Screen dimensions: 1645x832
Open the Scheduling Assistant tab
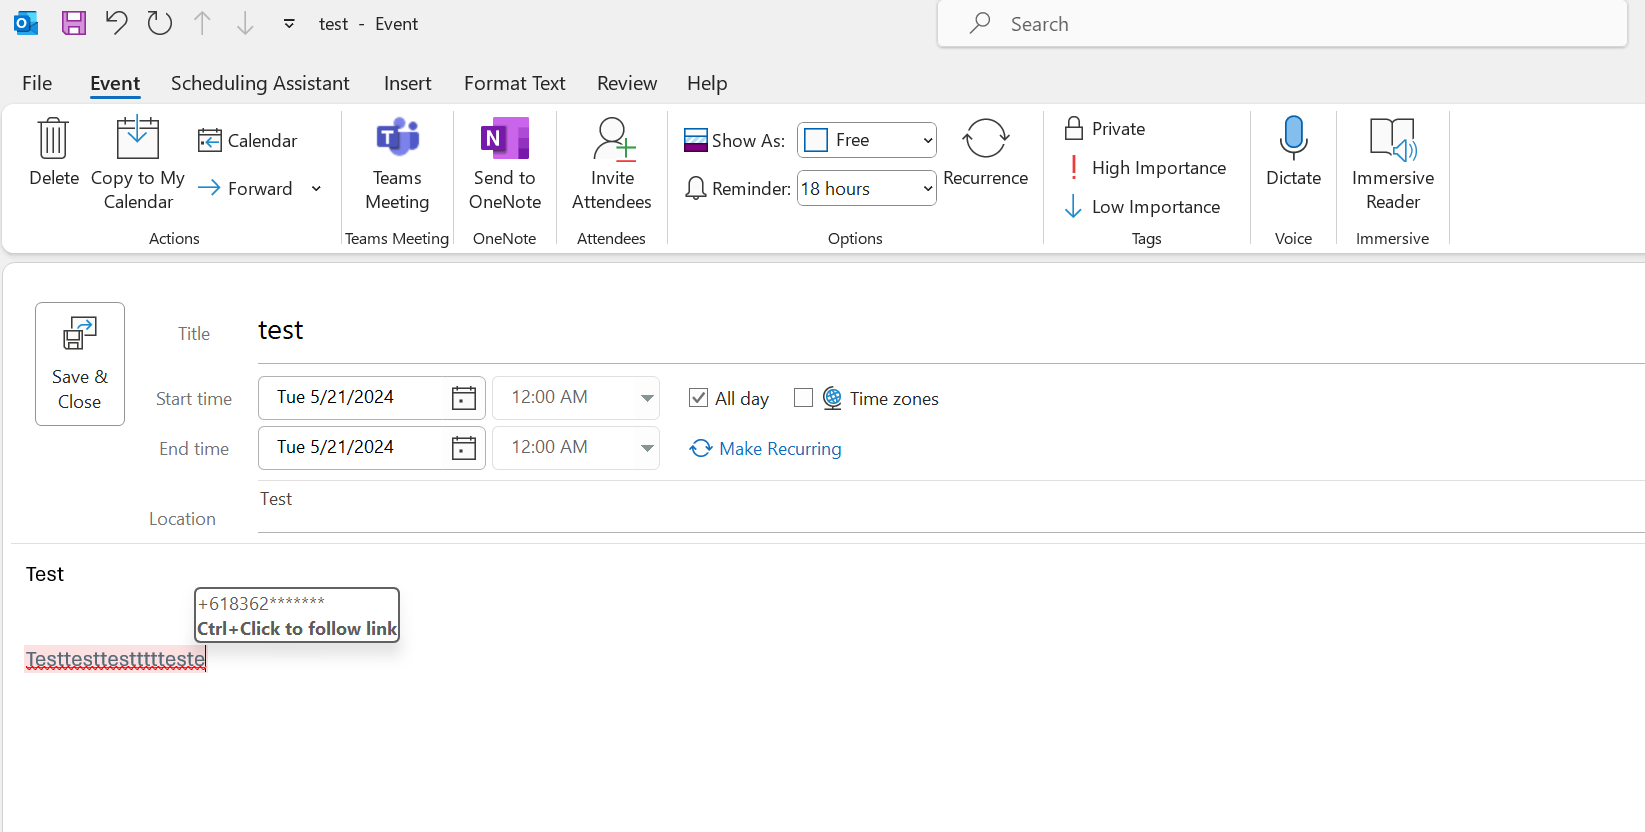[x=260, y=83]
